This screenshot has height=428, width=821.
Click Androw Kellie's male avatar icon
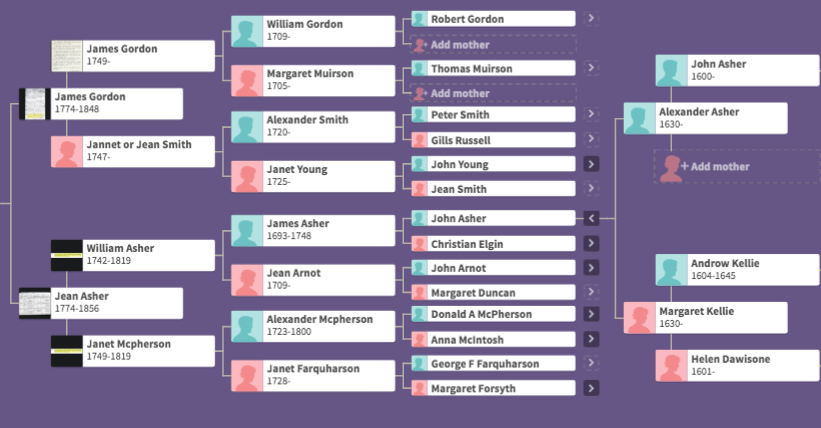[x=672, y=270]
